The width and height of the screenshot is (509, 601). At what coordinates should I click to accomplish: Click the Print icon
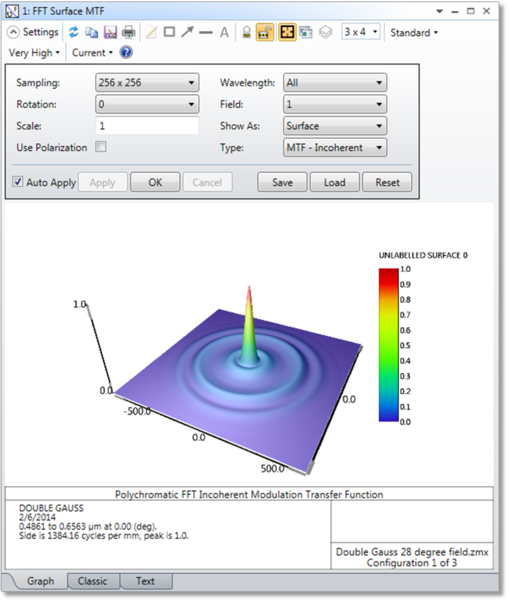click(128, 32)
